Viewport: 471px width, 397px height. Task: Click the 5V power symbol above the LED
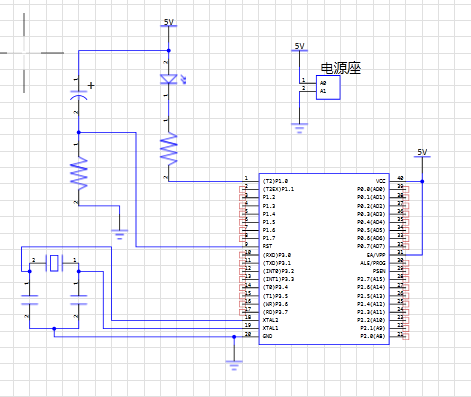point(169,23)
